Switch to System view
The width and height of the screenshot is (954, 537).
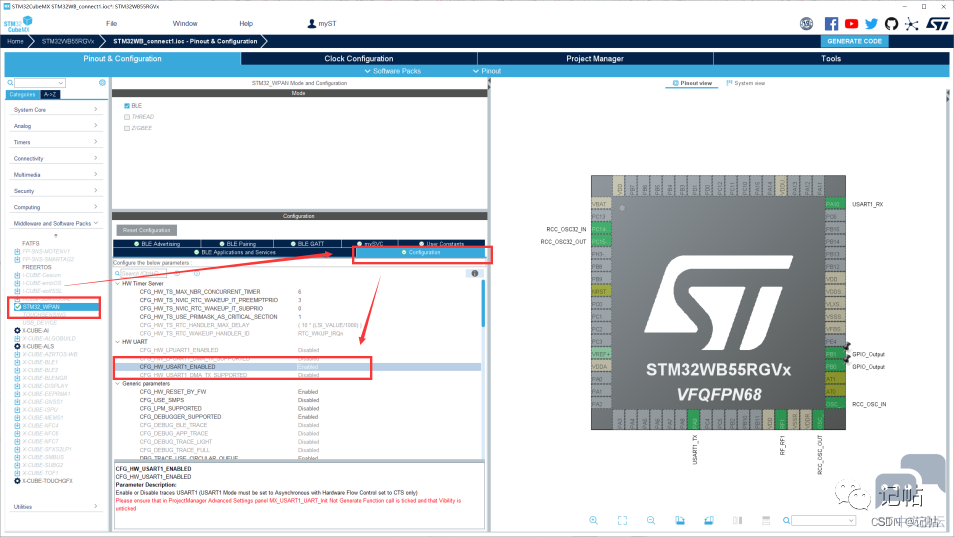coord(746,83)
